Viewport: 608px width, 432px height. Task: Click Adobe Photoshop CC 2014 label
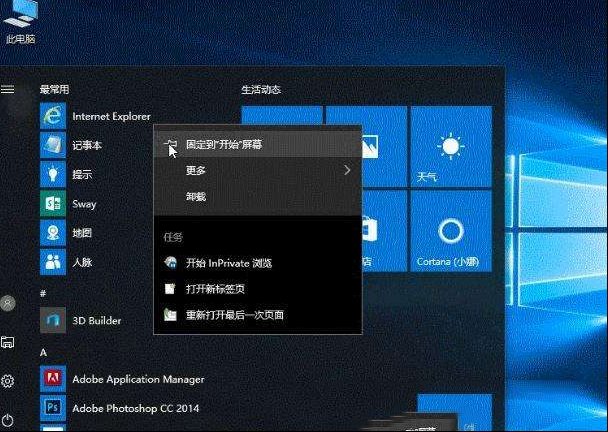pos(136,408)
